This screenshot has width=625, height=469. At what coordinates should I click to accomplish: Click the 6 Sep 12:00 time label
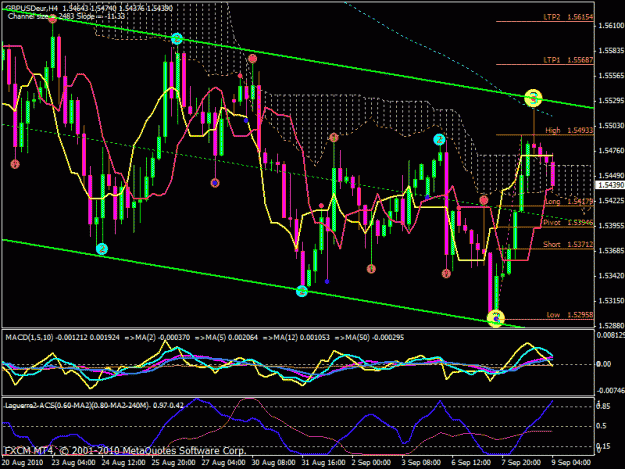(x=471, y=463)
